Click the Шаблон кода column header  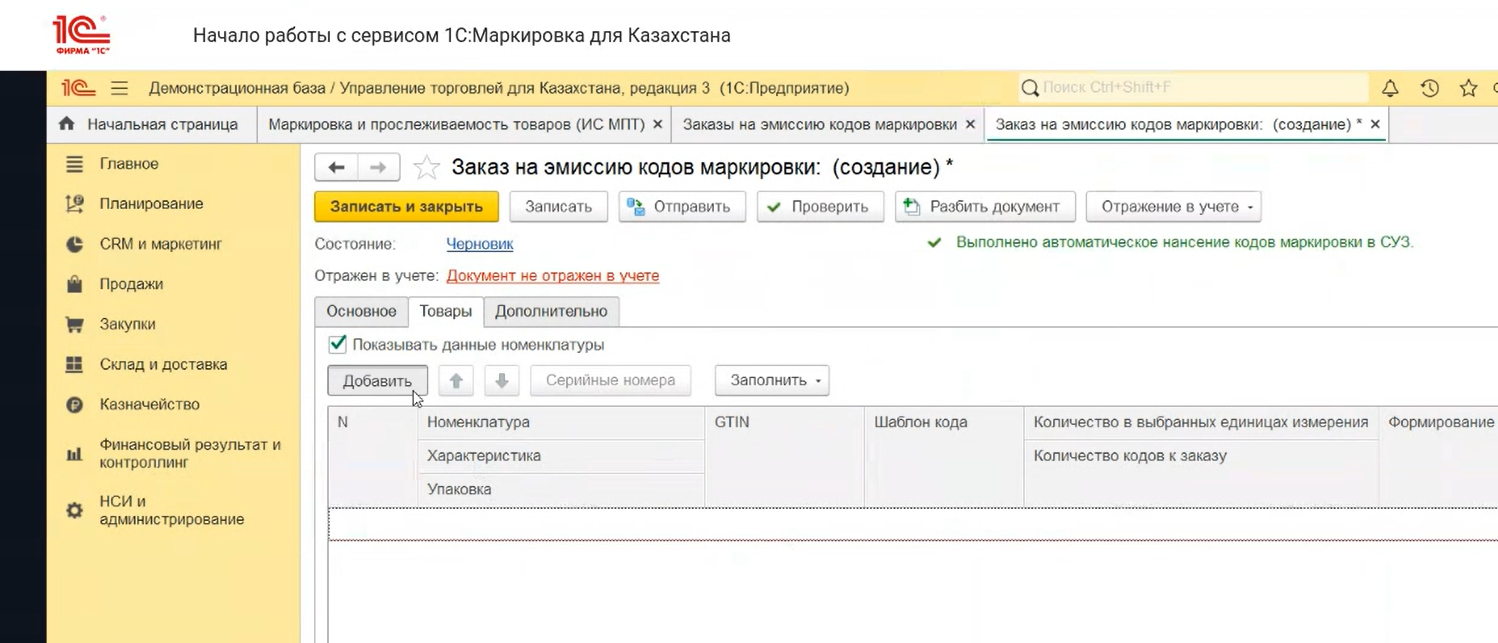[x=944, y=456]
